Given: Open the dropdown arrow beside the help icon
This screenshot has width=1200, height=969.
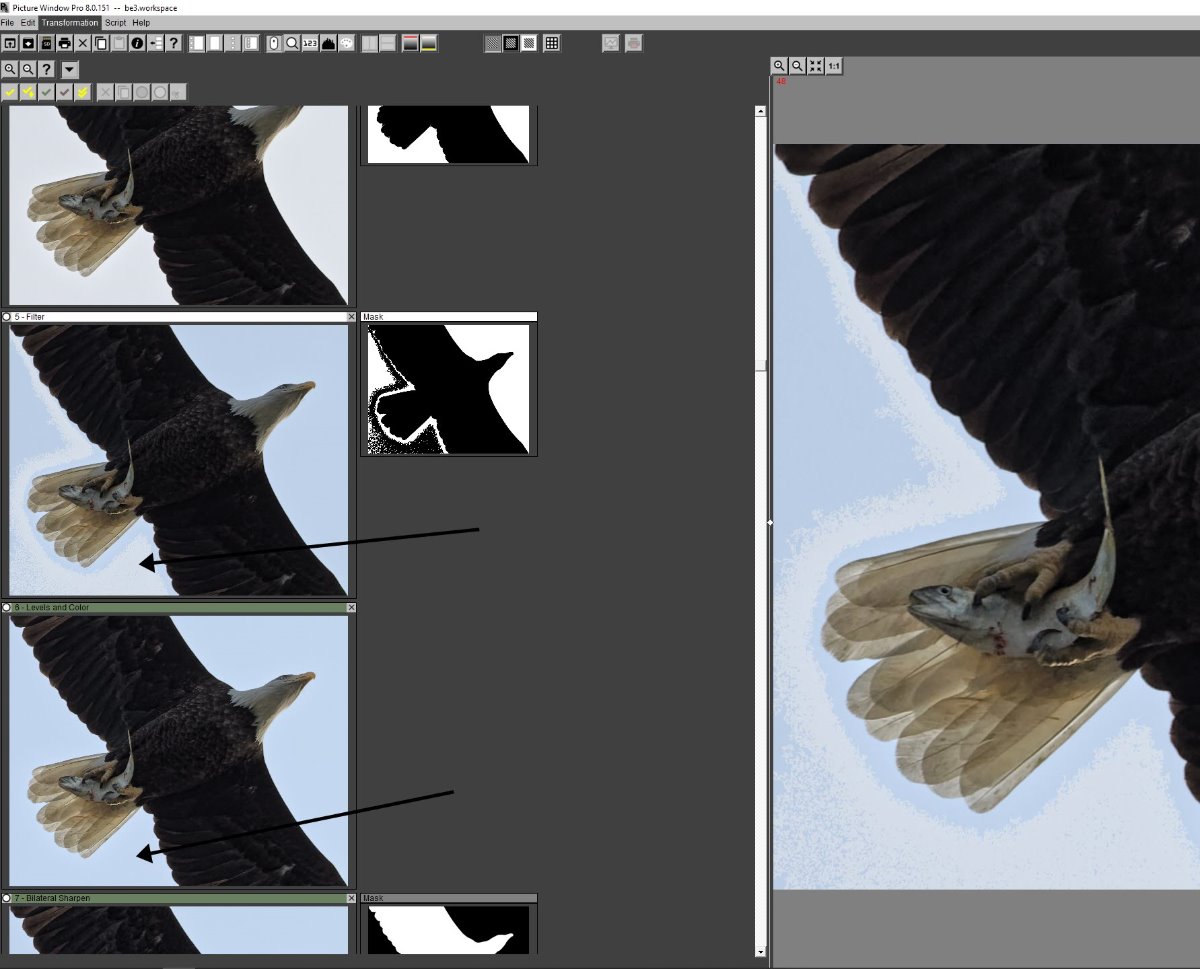Looking at the screenshot, I should [x=69, y=70].
